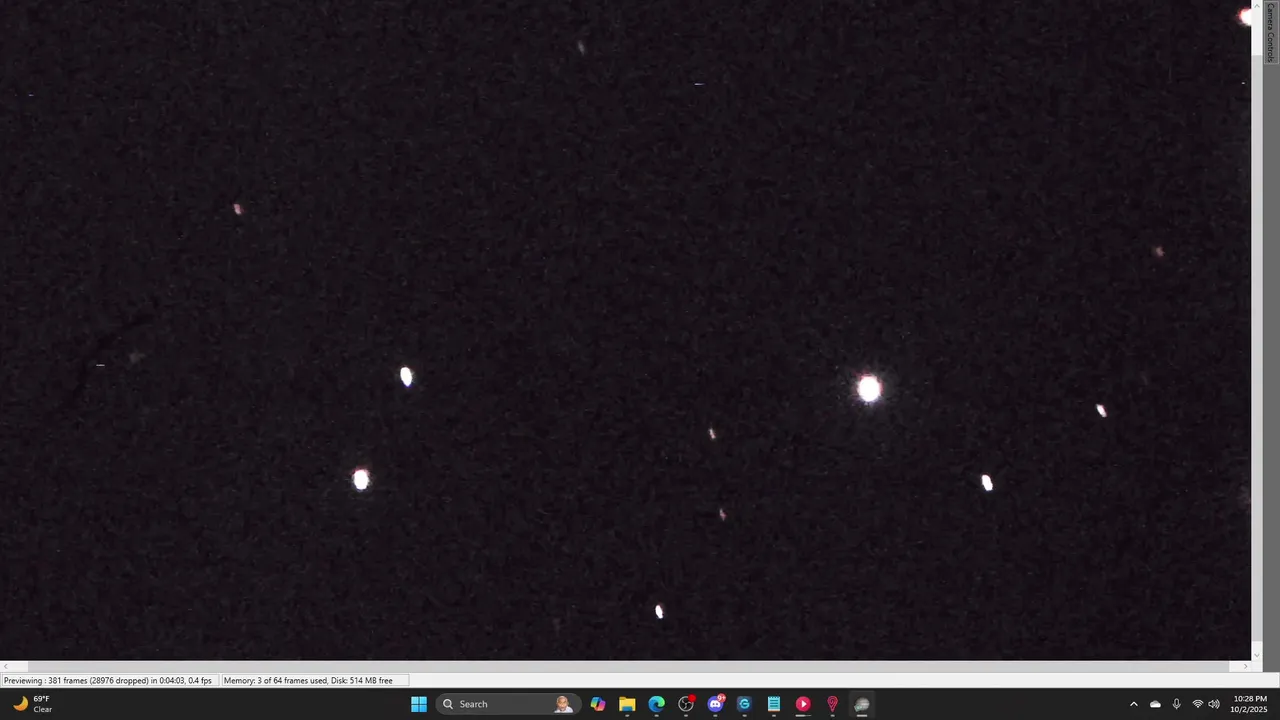Launch Microsoft Edge from the taskbar
Viewport: 1280px width, 720px height.
[656, 704]
